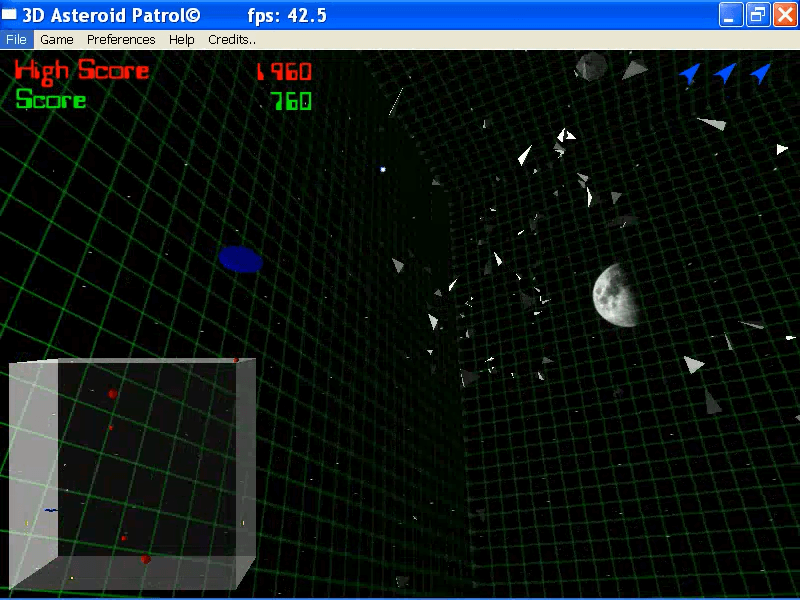Click the green Score value 760
The width and height of the screenshot is (800, 600).
291,101
